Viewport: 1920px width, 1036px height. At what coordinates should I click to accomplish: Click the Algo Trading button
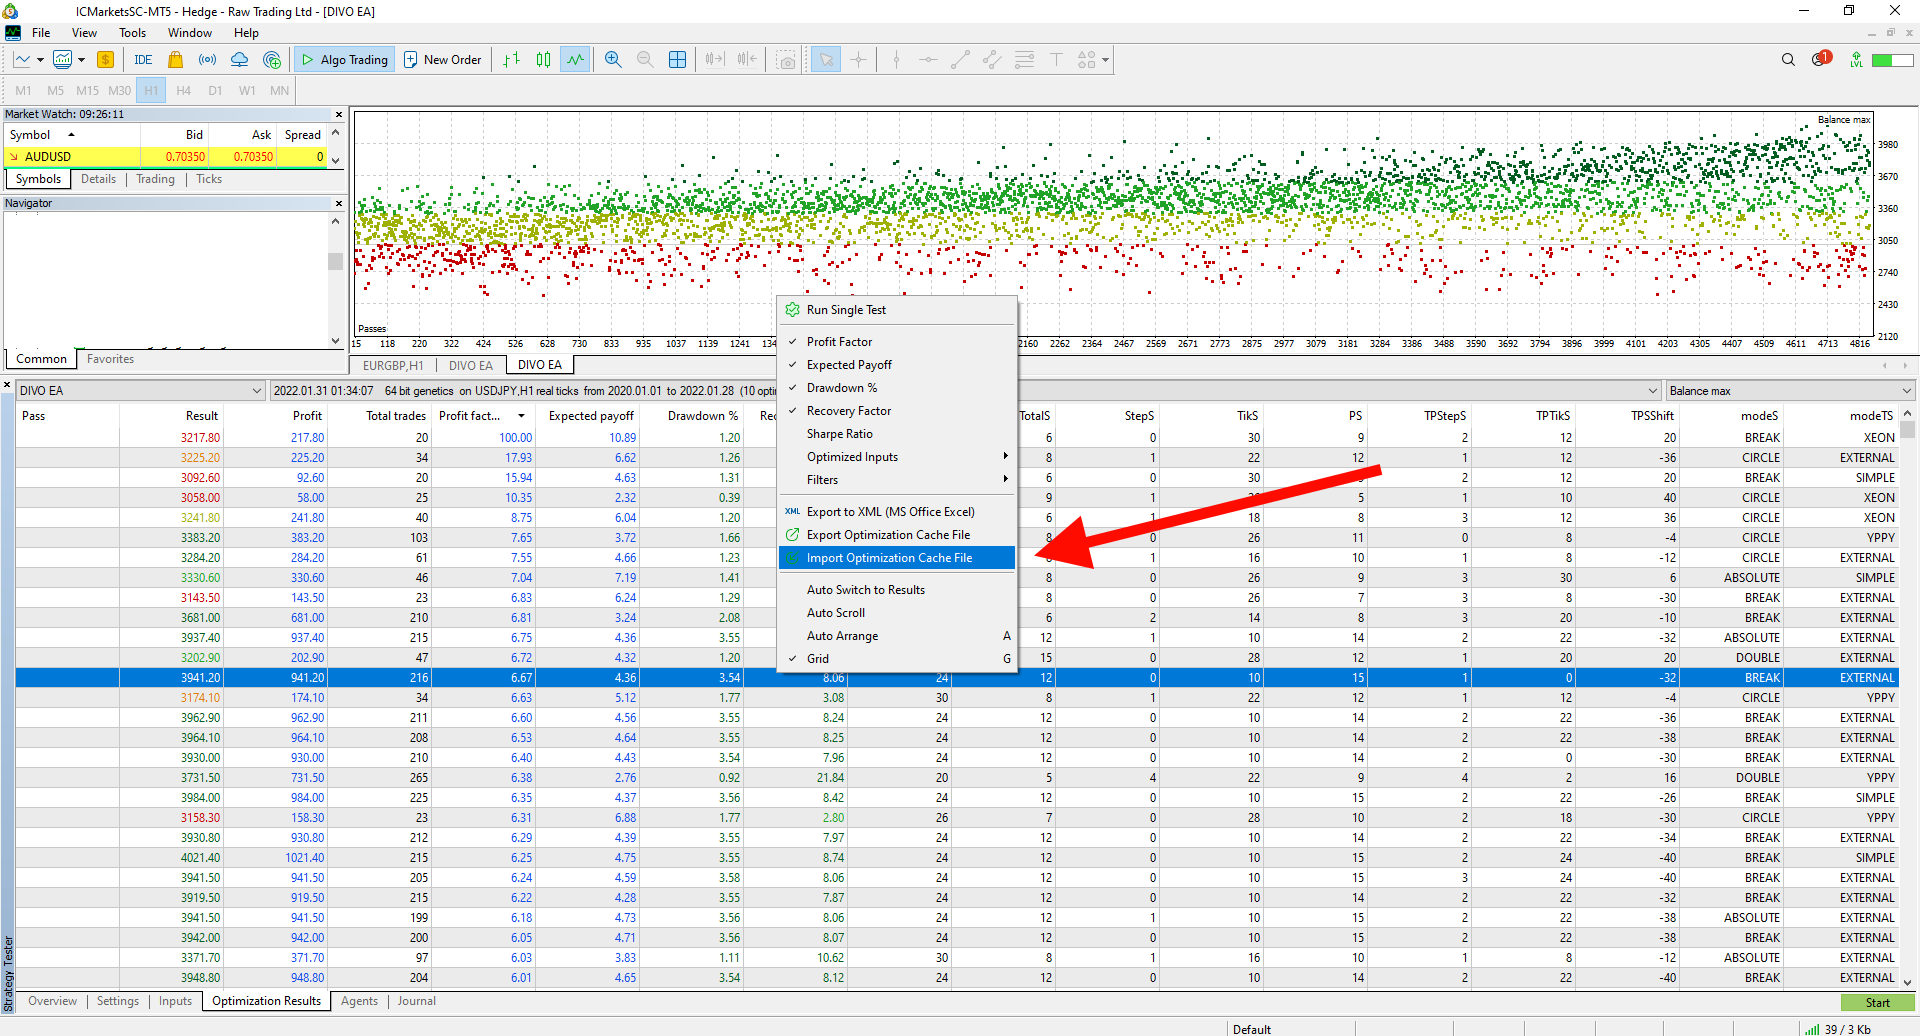pos(344,60)
